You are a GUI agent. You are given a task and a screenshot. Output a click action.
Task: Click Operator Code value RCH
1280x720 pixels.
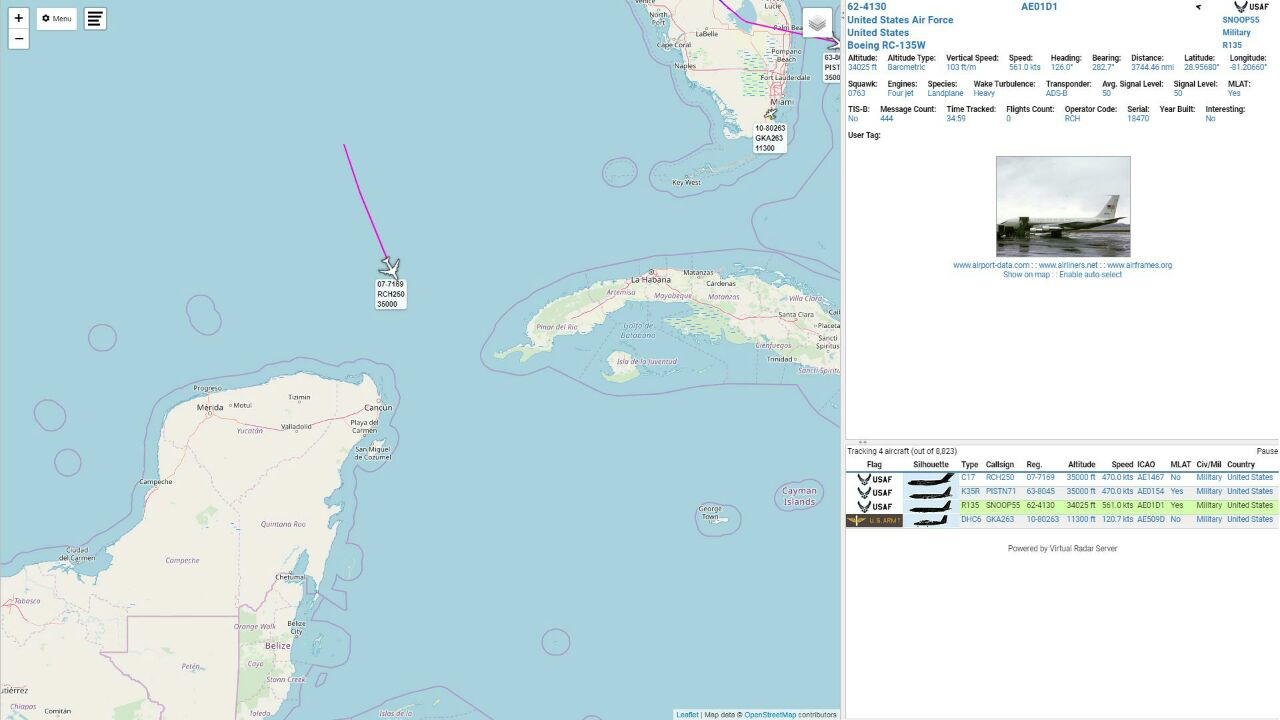point(1072,119)
